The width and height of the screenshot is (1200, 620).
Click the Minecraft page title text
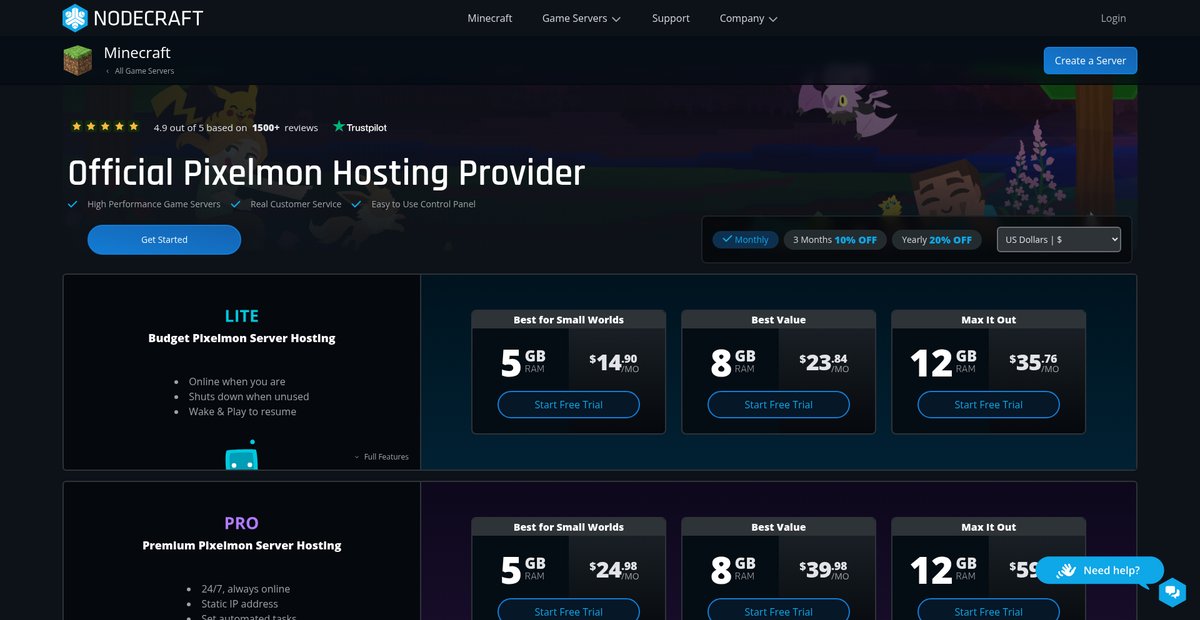click(137, 52)
